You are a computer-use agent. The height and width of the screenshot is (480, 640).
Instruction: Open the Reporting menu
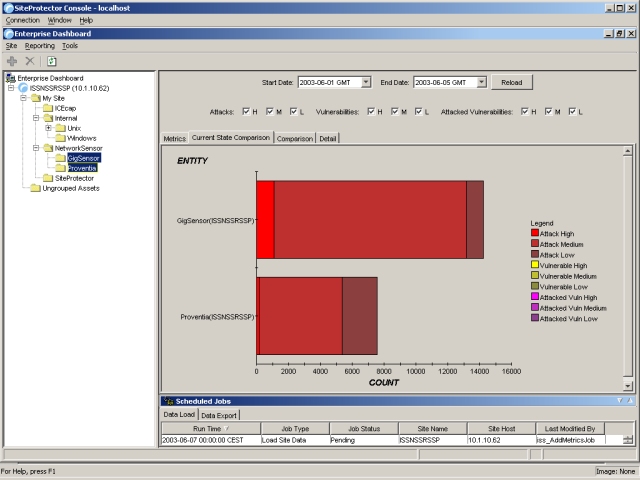[x=40, y=46]
